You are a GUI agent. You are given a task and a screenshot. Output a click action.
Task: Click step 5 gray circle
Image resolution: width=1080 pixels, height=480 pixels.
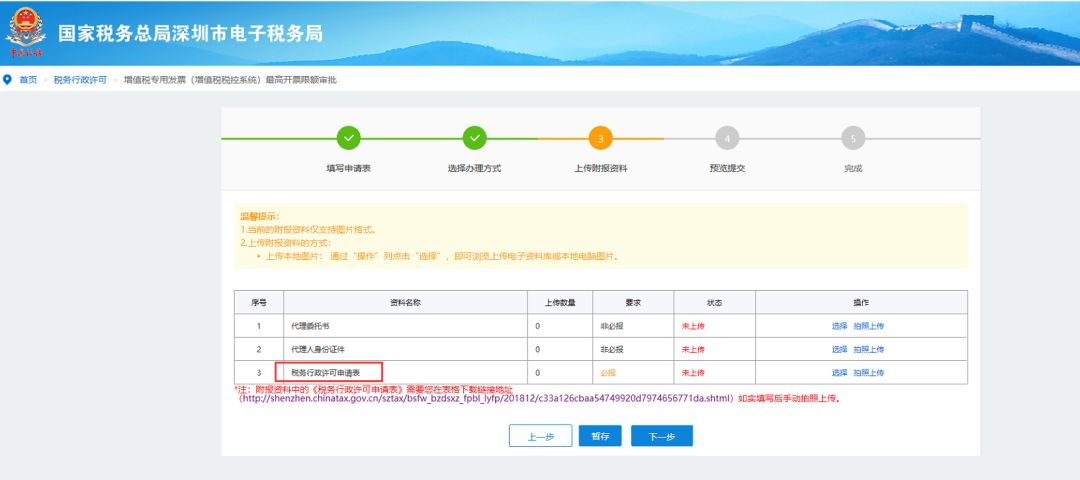[853, 138]
